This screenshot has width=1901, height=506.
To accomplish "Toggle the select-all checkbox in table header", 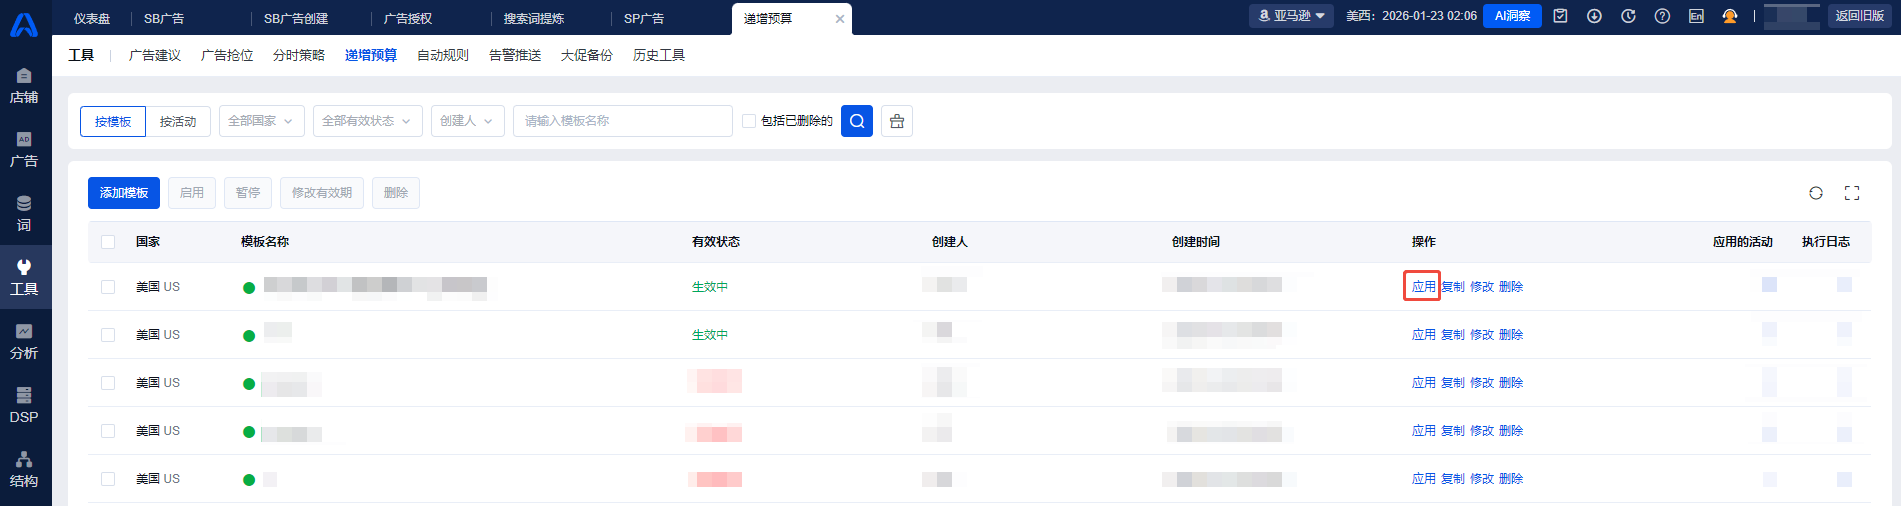I will click(x=108, y=242).
